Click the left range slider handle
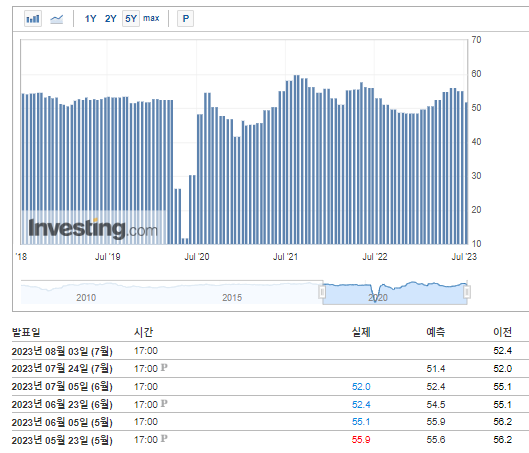Viewport: 529px width, 453px height. point(322,292)
